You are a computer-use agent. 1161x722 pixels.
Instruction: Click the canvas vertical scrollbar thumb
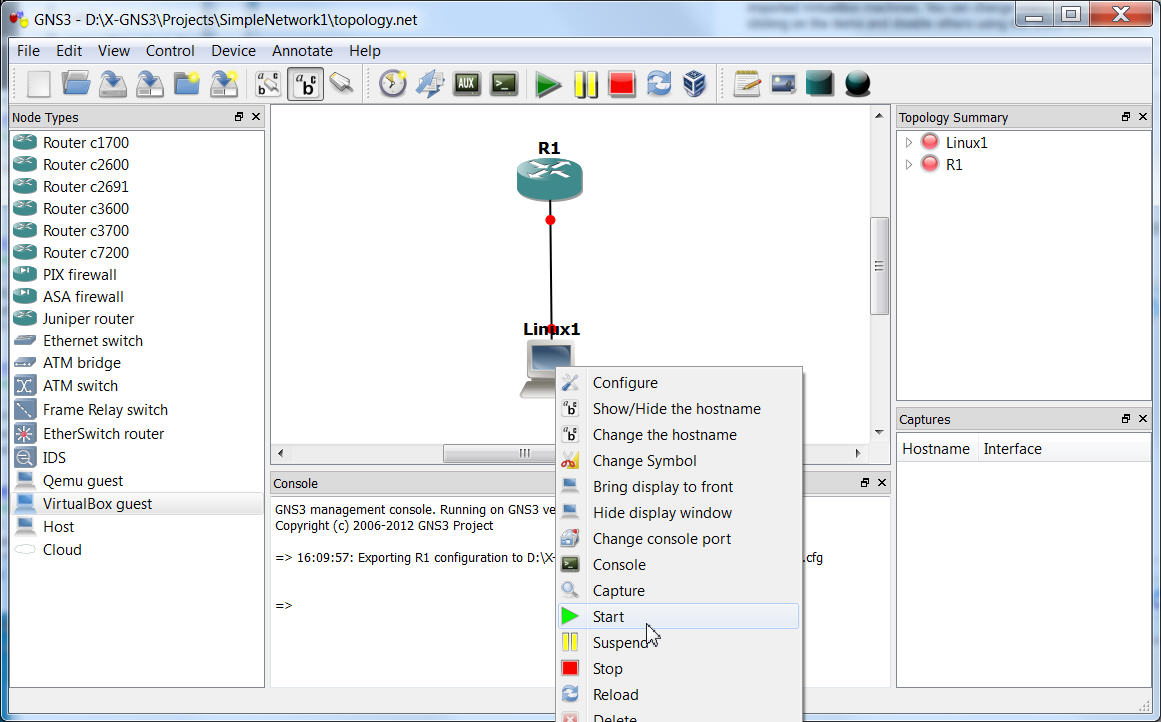(x=879, y=266)
